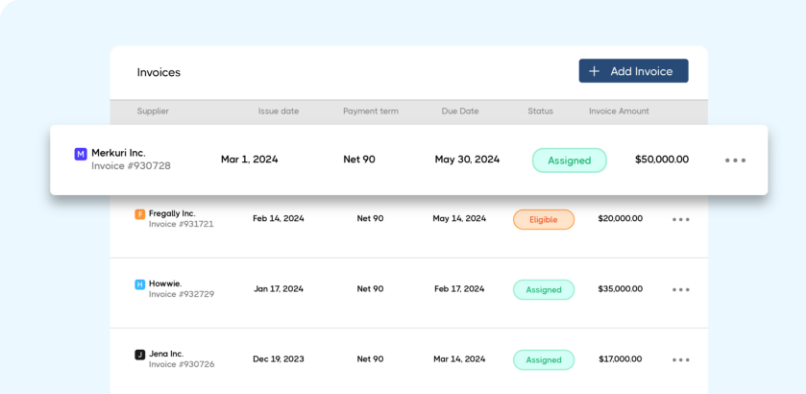The image size is (806, 394).
Task: Click the $20,000.00 invoice amount
Action: tap(620, 219)
